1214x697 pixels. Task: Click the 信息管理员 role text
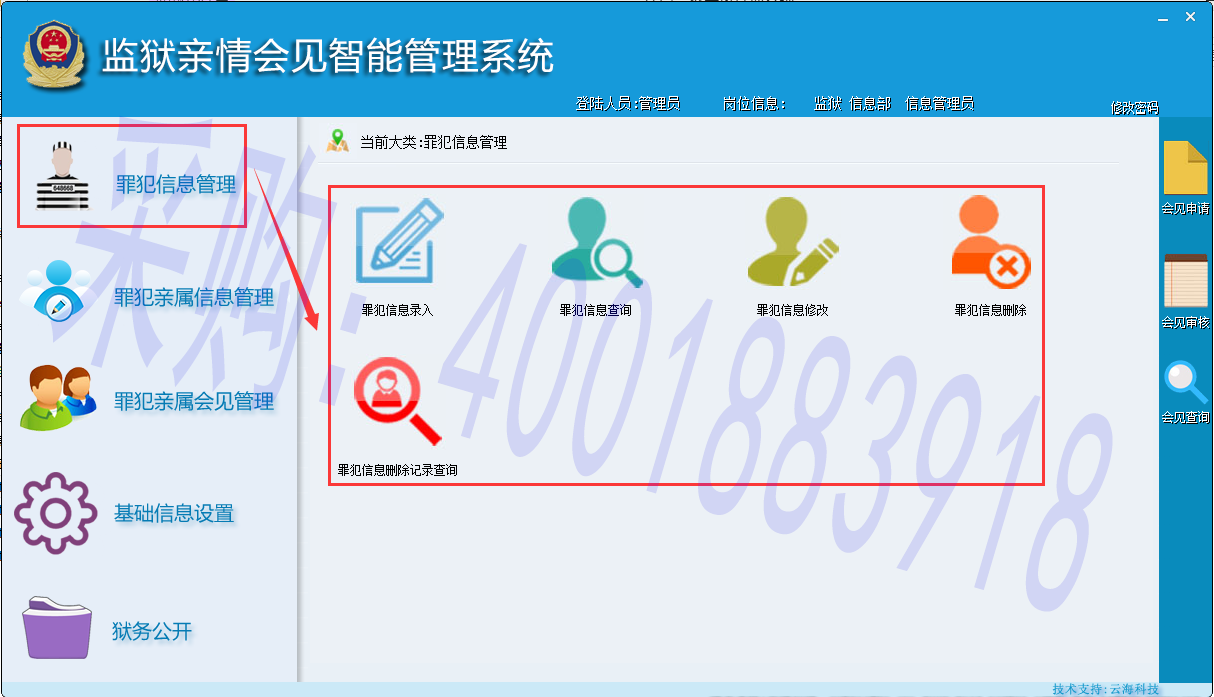click(939, 103)
